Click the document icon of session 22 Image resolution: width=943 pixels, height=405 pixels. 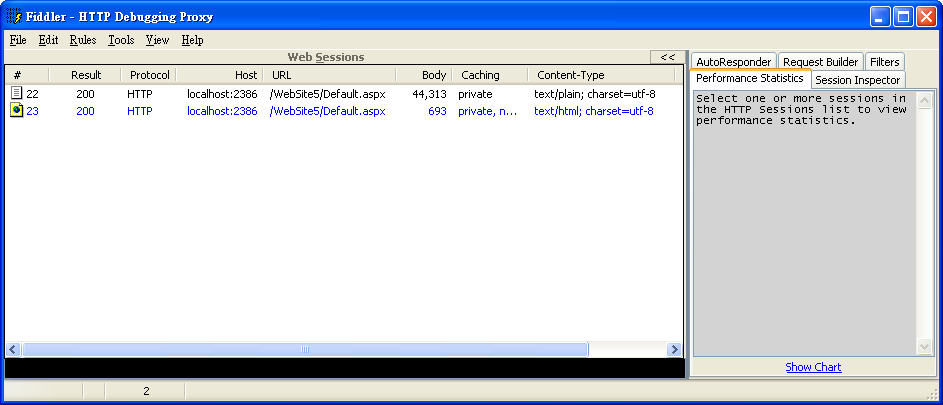click(17, 93)
